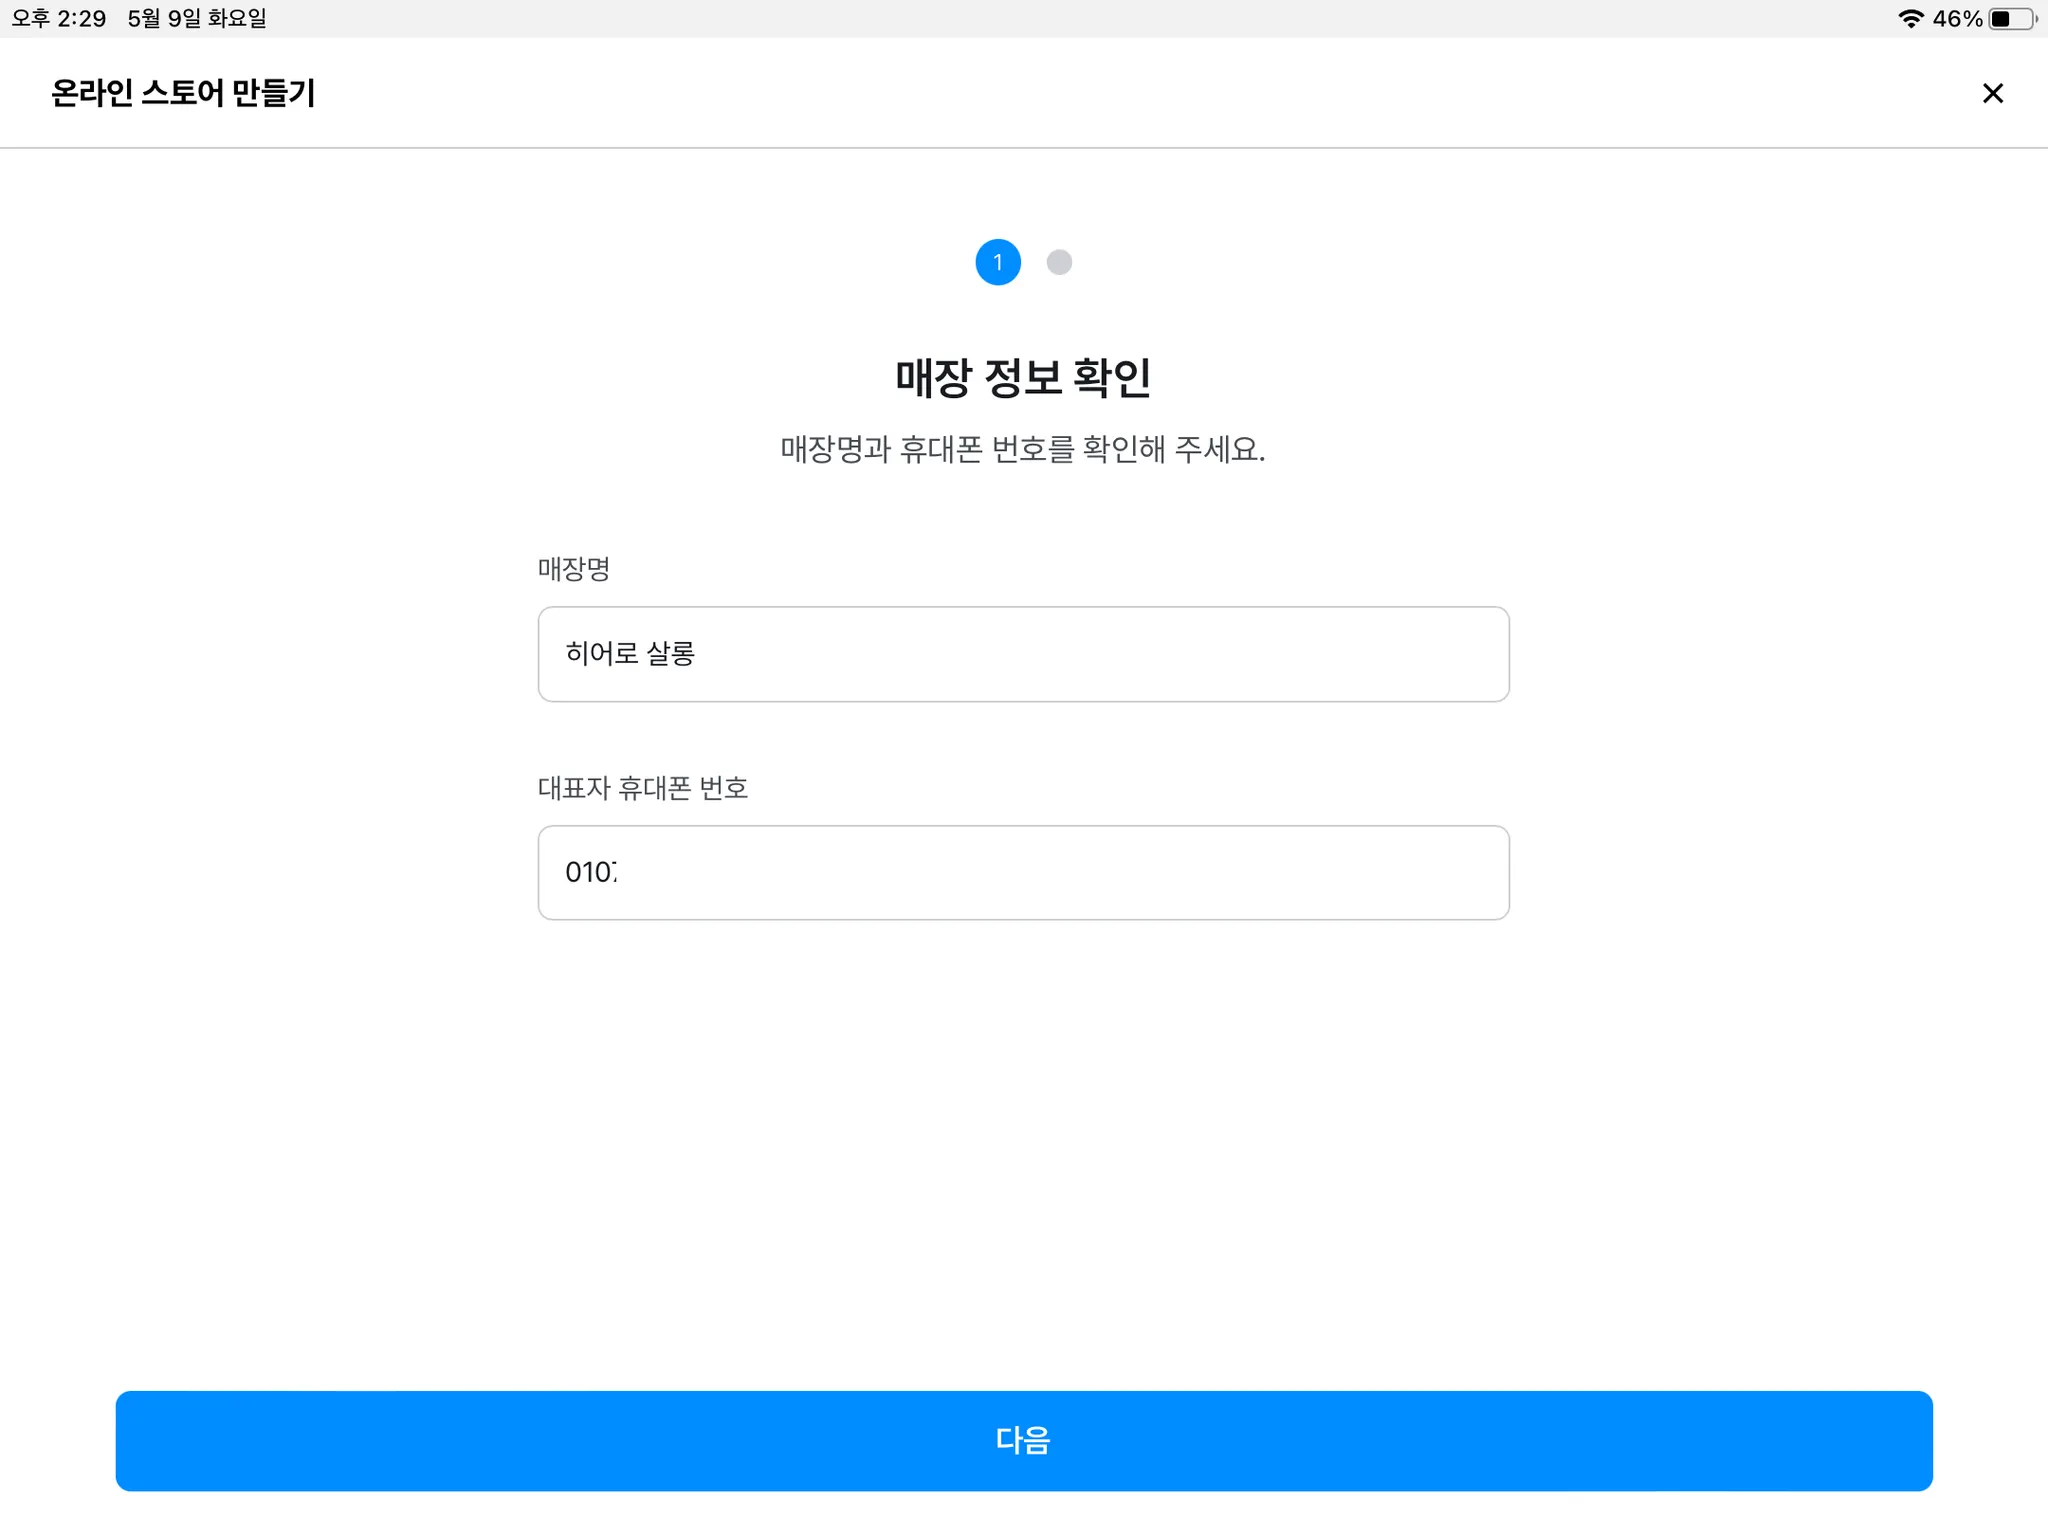The image size is (2048, 1536).
Task: Focus the 매장명 input field
Action: pos(1022,654)
